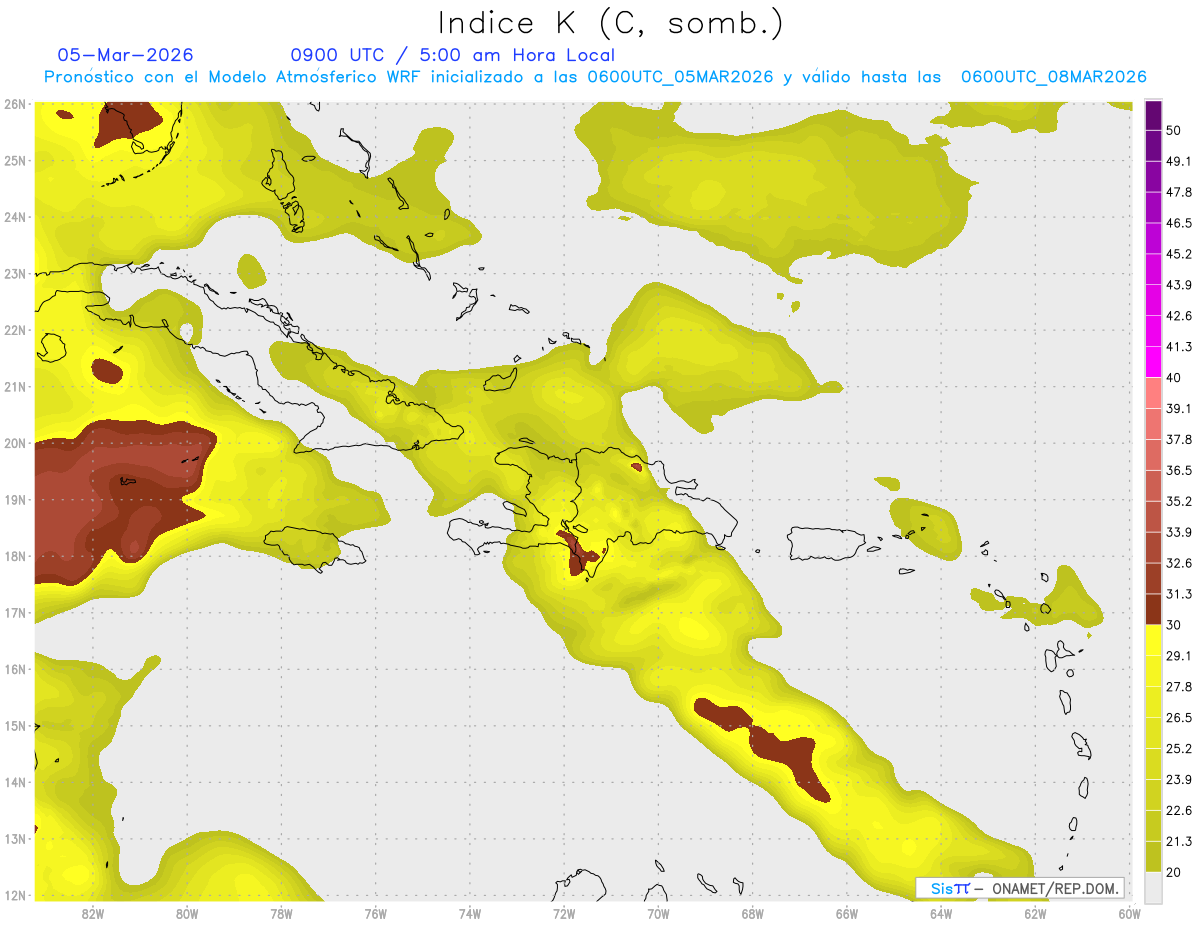Screen dimensions: 1200x927
Task: Click the valid-until stamp '0600UTC_08MAR2026'
Action: click(x=1053, y=77)
